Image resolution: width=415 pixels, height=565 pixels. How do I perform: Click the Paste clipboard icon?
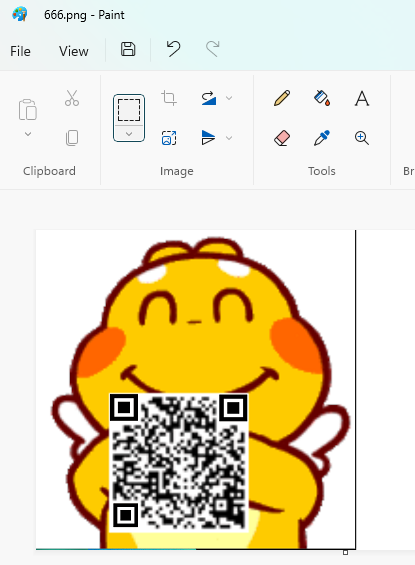click(x=27, y=109)
